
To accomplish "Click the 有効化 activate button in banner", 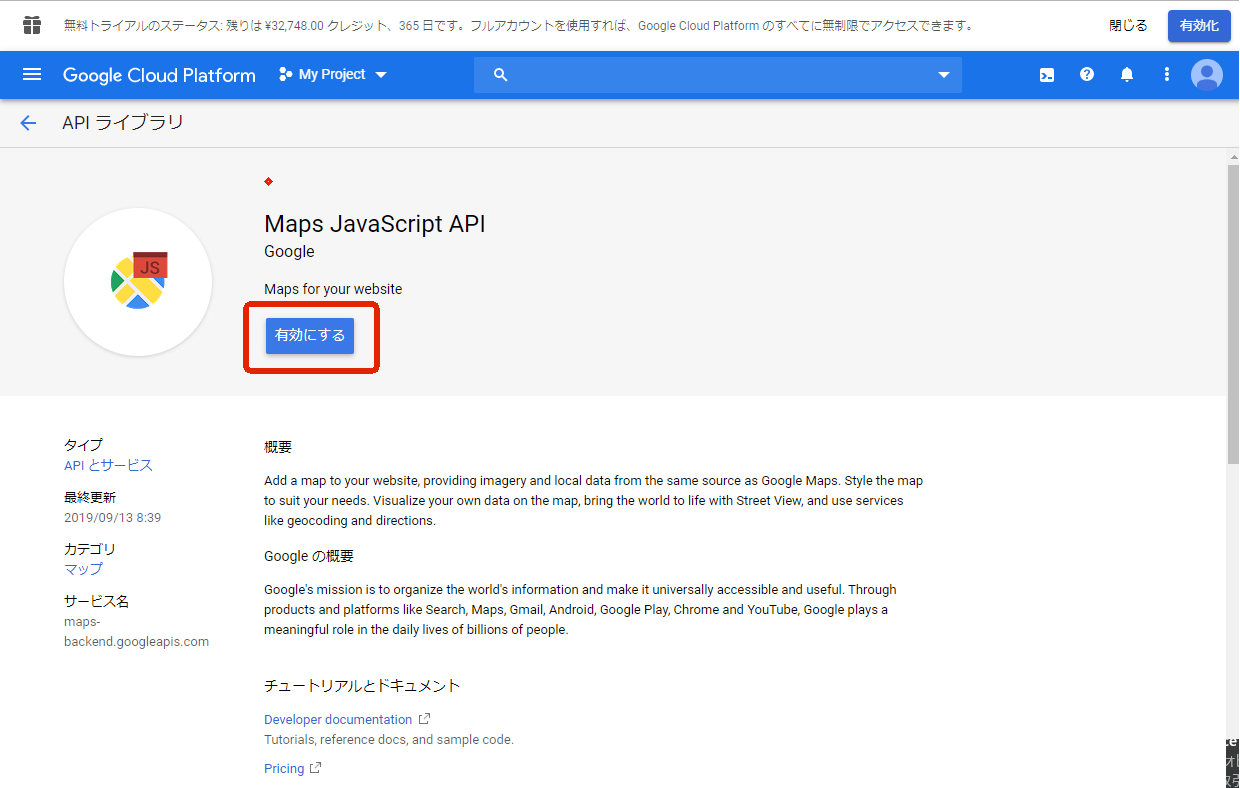I will (1199, 25).
